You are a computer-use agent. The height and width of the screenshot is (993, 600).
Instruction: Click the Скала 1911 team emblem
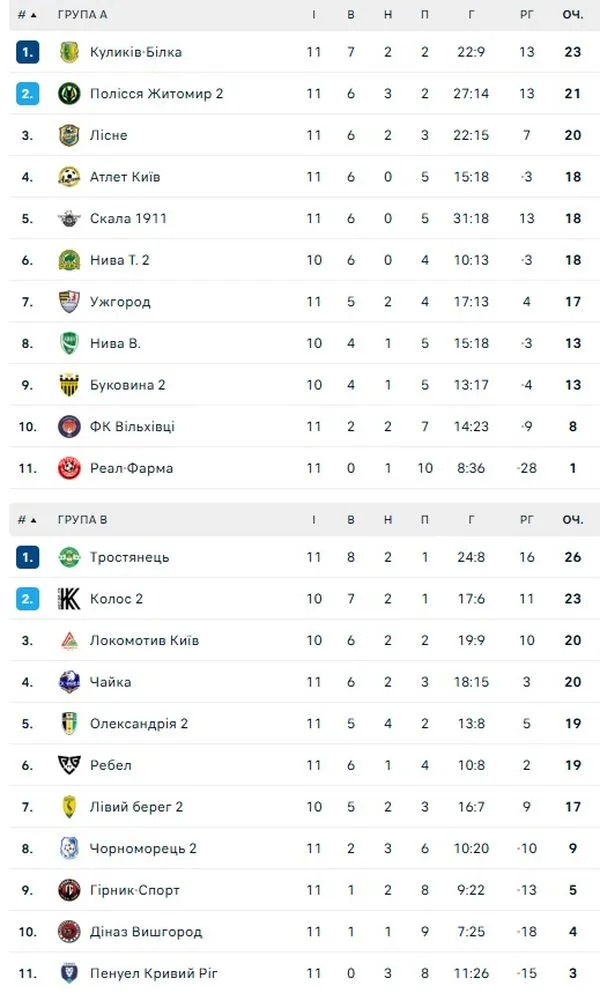pos(68,219)
